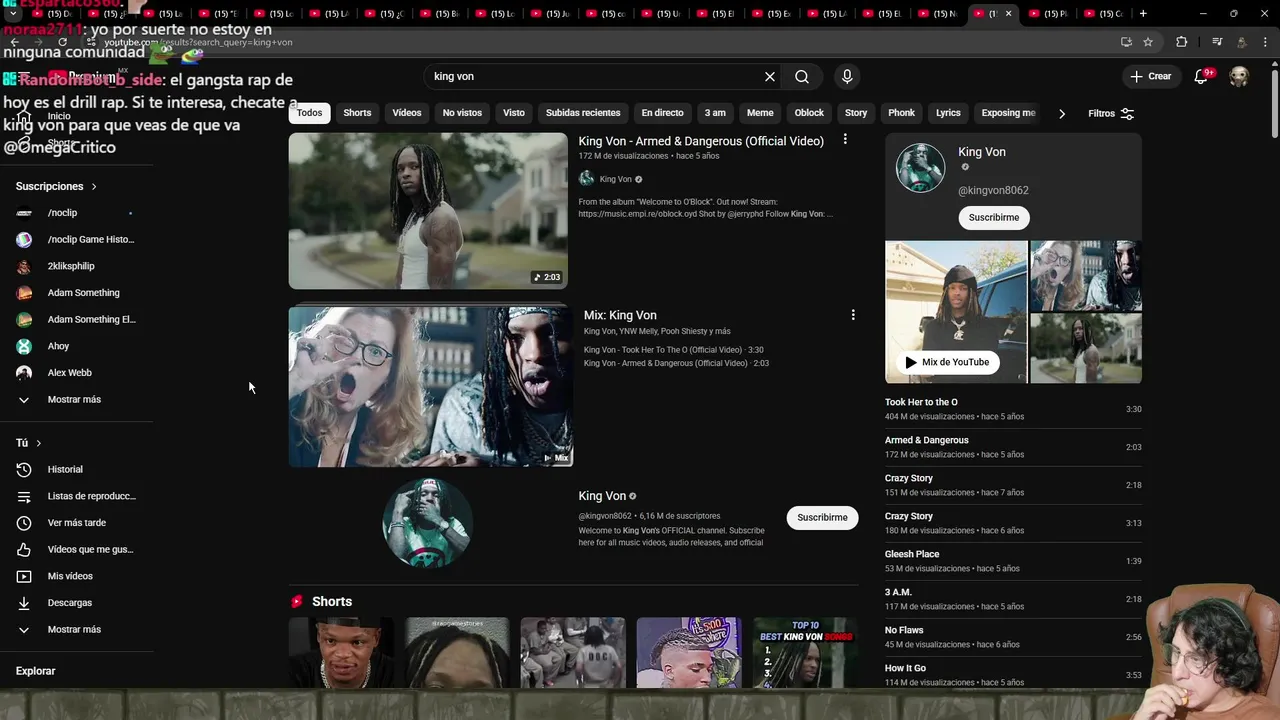Viewport: 1280px width, 720px height.
Task: Open Descargas in the sidebar
Action: (x=76, y=603)
